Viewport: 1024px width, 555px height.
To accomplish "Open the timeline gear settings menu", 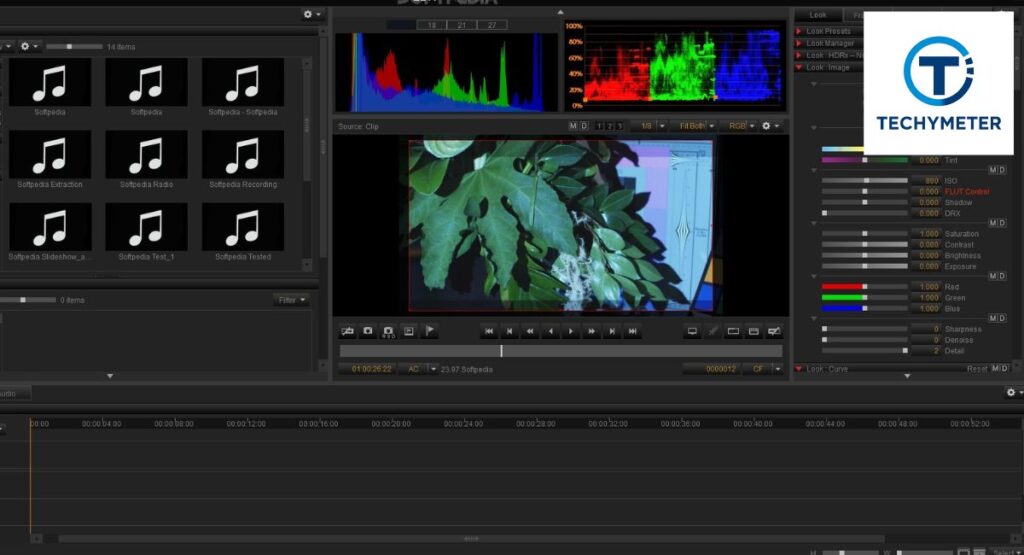I will point(1014,392).
